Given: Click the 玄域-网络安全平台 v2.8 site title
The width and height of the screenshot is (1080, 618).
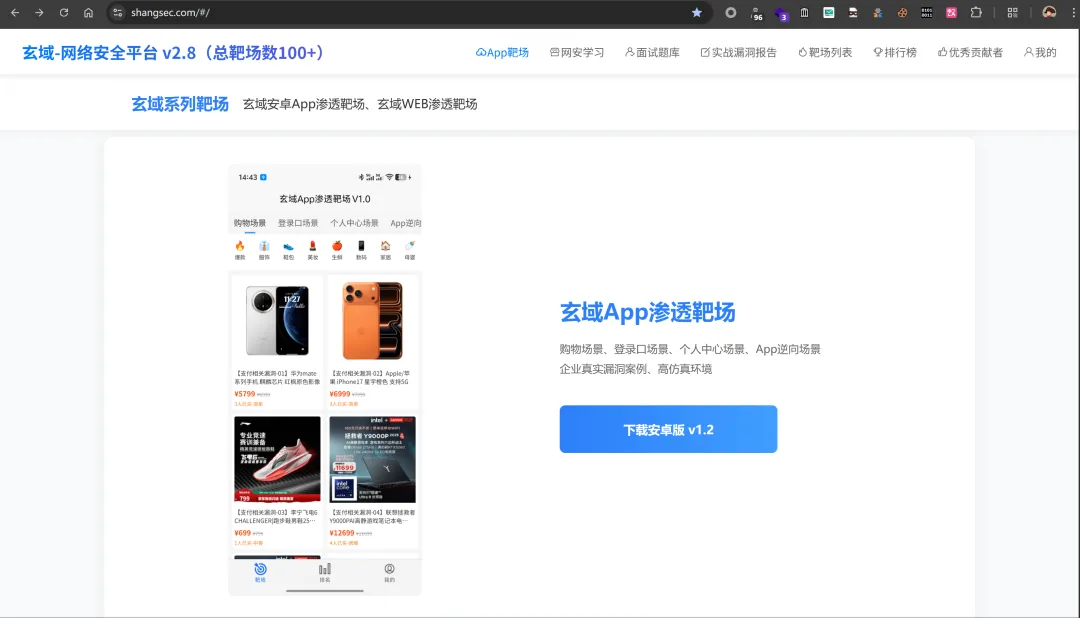Looking at the screenshot, I should [173, 52].
